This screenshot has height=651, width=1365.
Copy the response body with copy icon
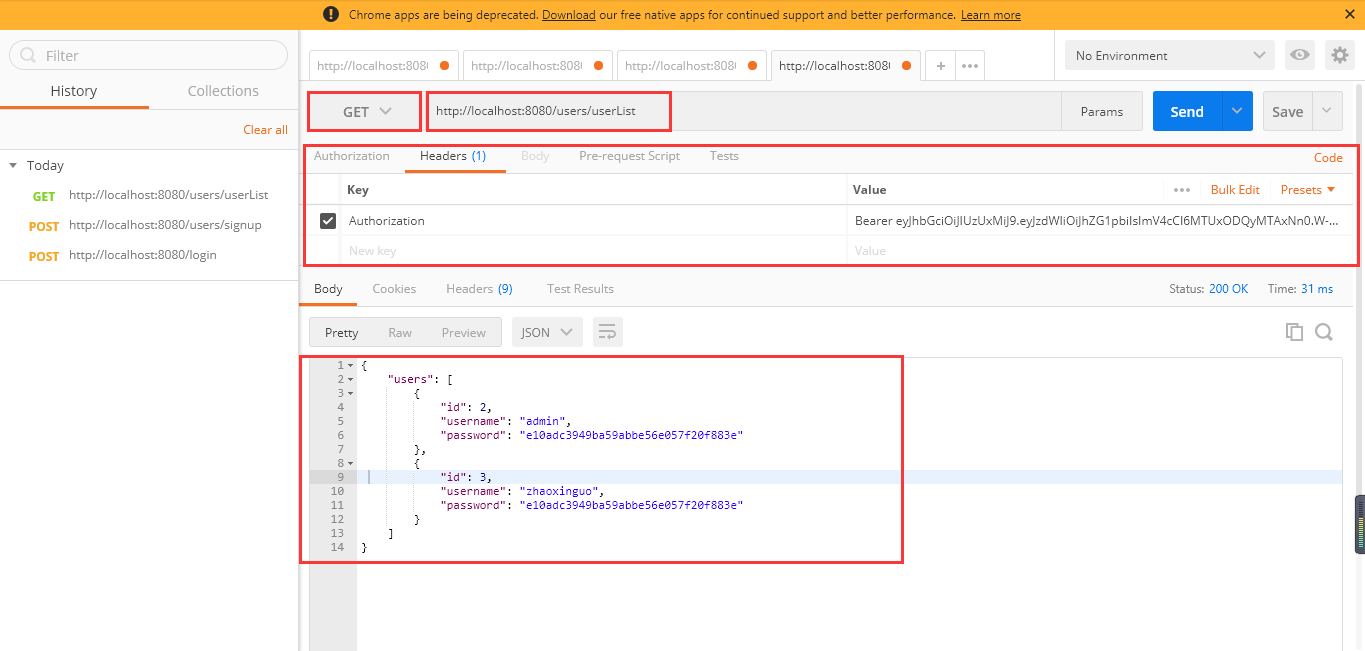(x=1294, y=332)
